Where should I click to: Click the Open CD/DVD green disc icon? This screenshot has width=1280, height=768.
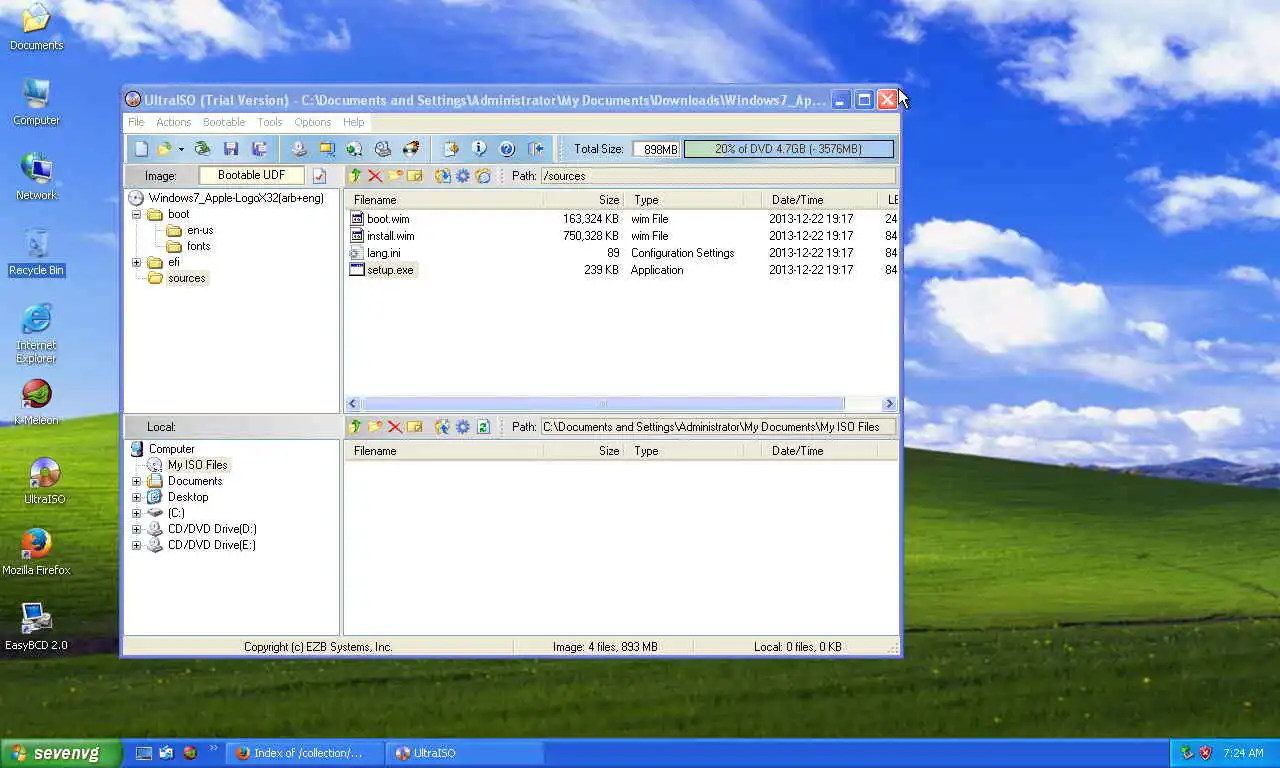click(202, 149)
